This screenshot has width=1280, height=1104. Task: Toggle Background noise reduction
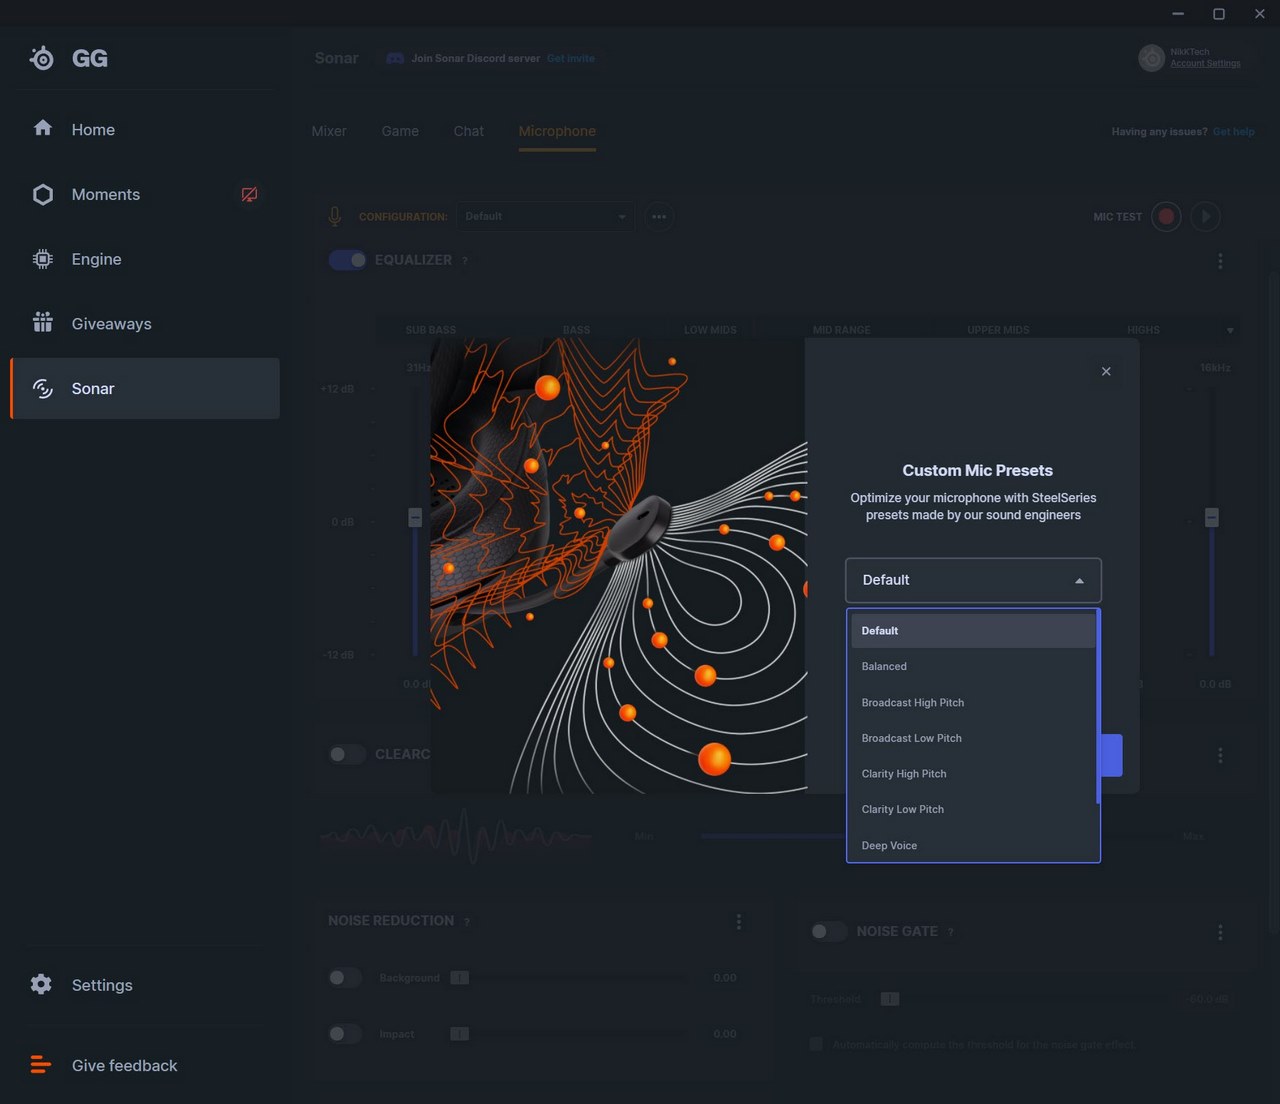tap(345, 977)
